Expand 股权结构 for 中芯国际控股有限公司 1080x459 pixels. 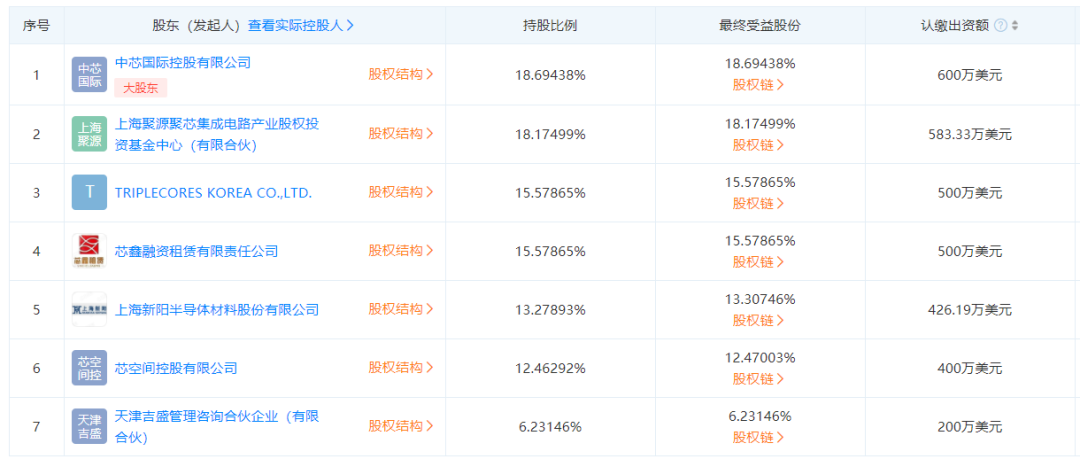[401, 74]
